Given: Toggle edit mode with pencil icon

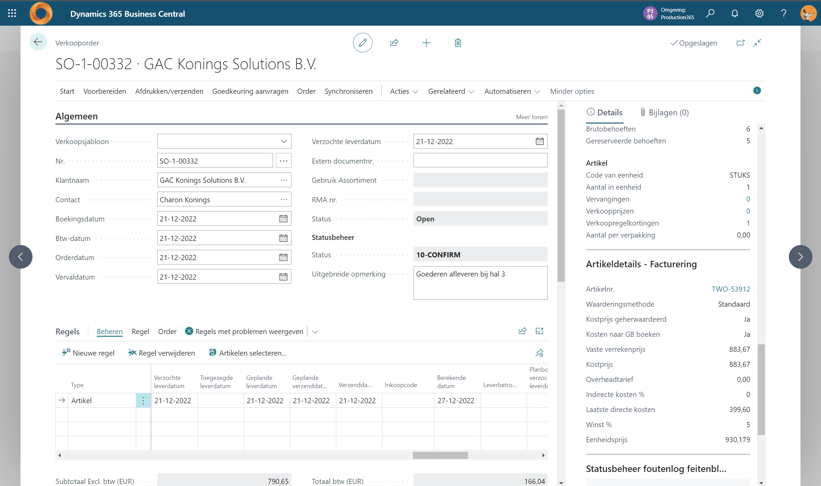Looking at the screenshot, I should 362,42.
